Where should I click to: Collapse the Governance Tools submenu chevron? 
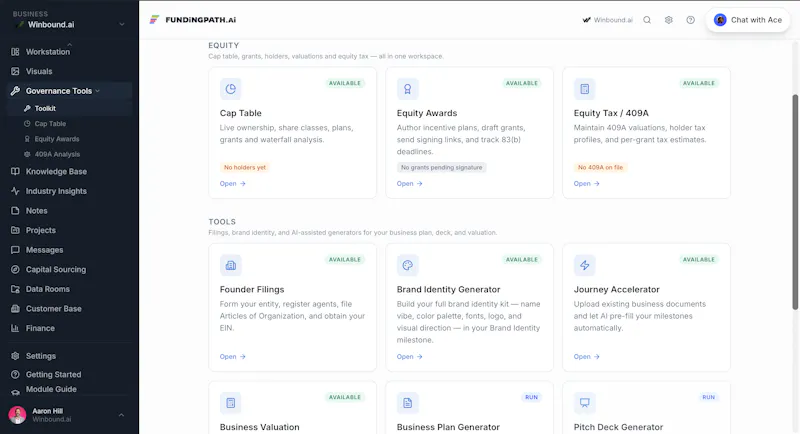[x=97, y=91]
